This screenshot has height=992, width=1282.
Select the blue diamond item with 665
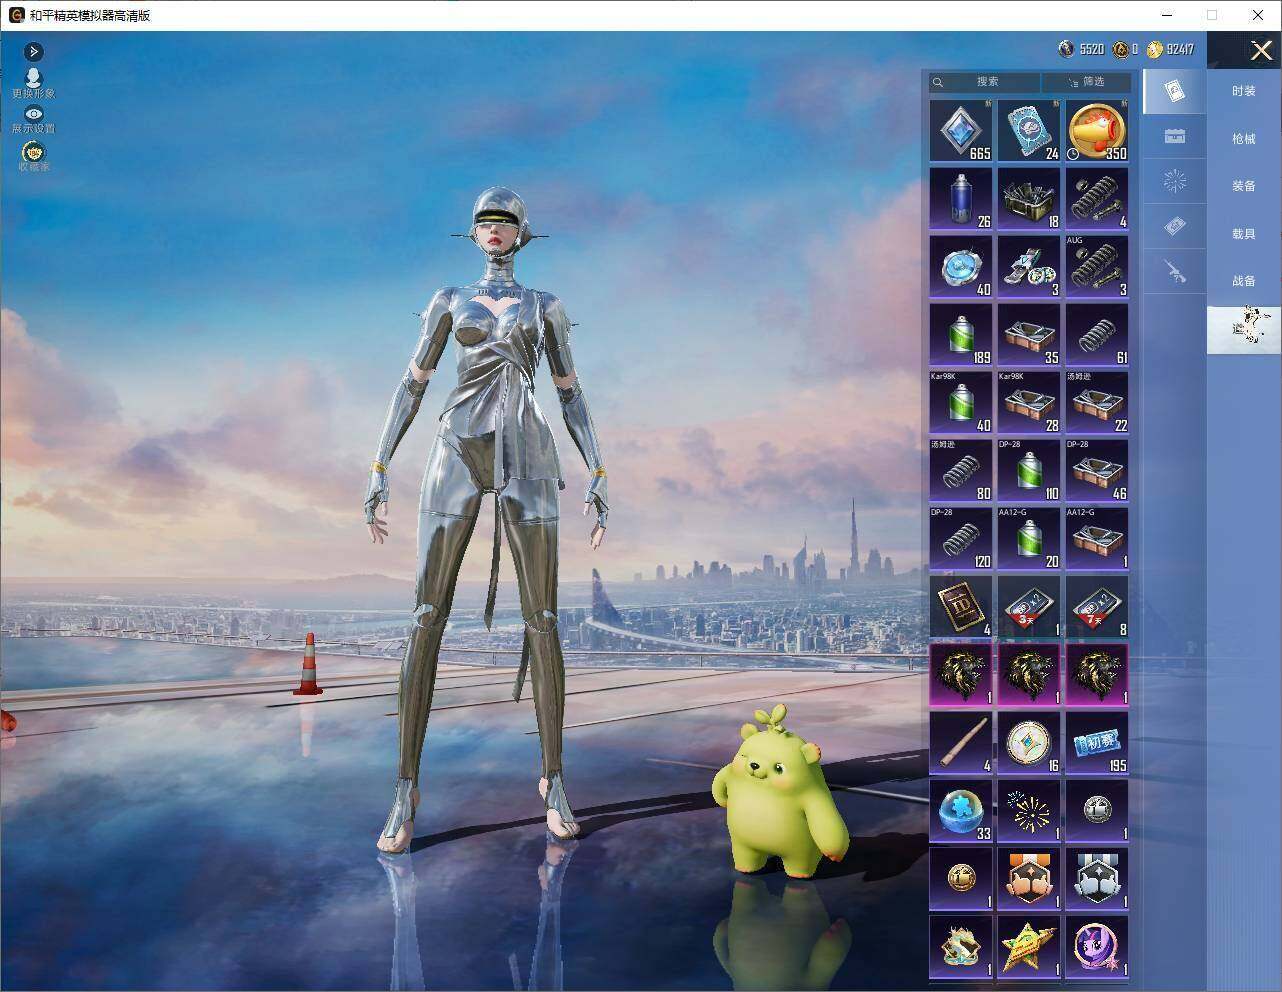961,130
